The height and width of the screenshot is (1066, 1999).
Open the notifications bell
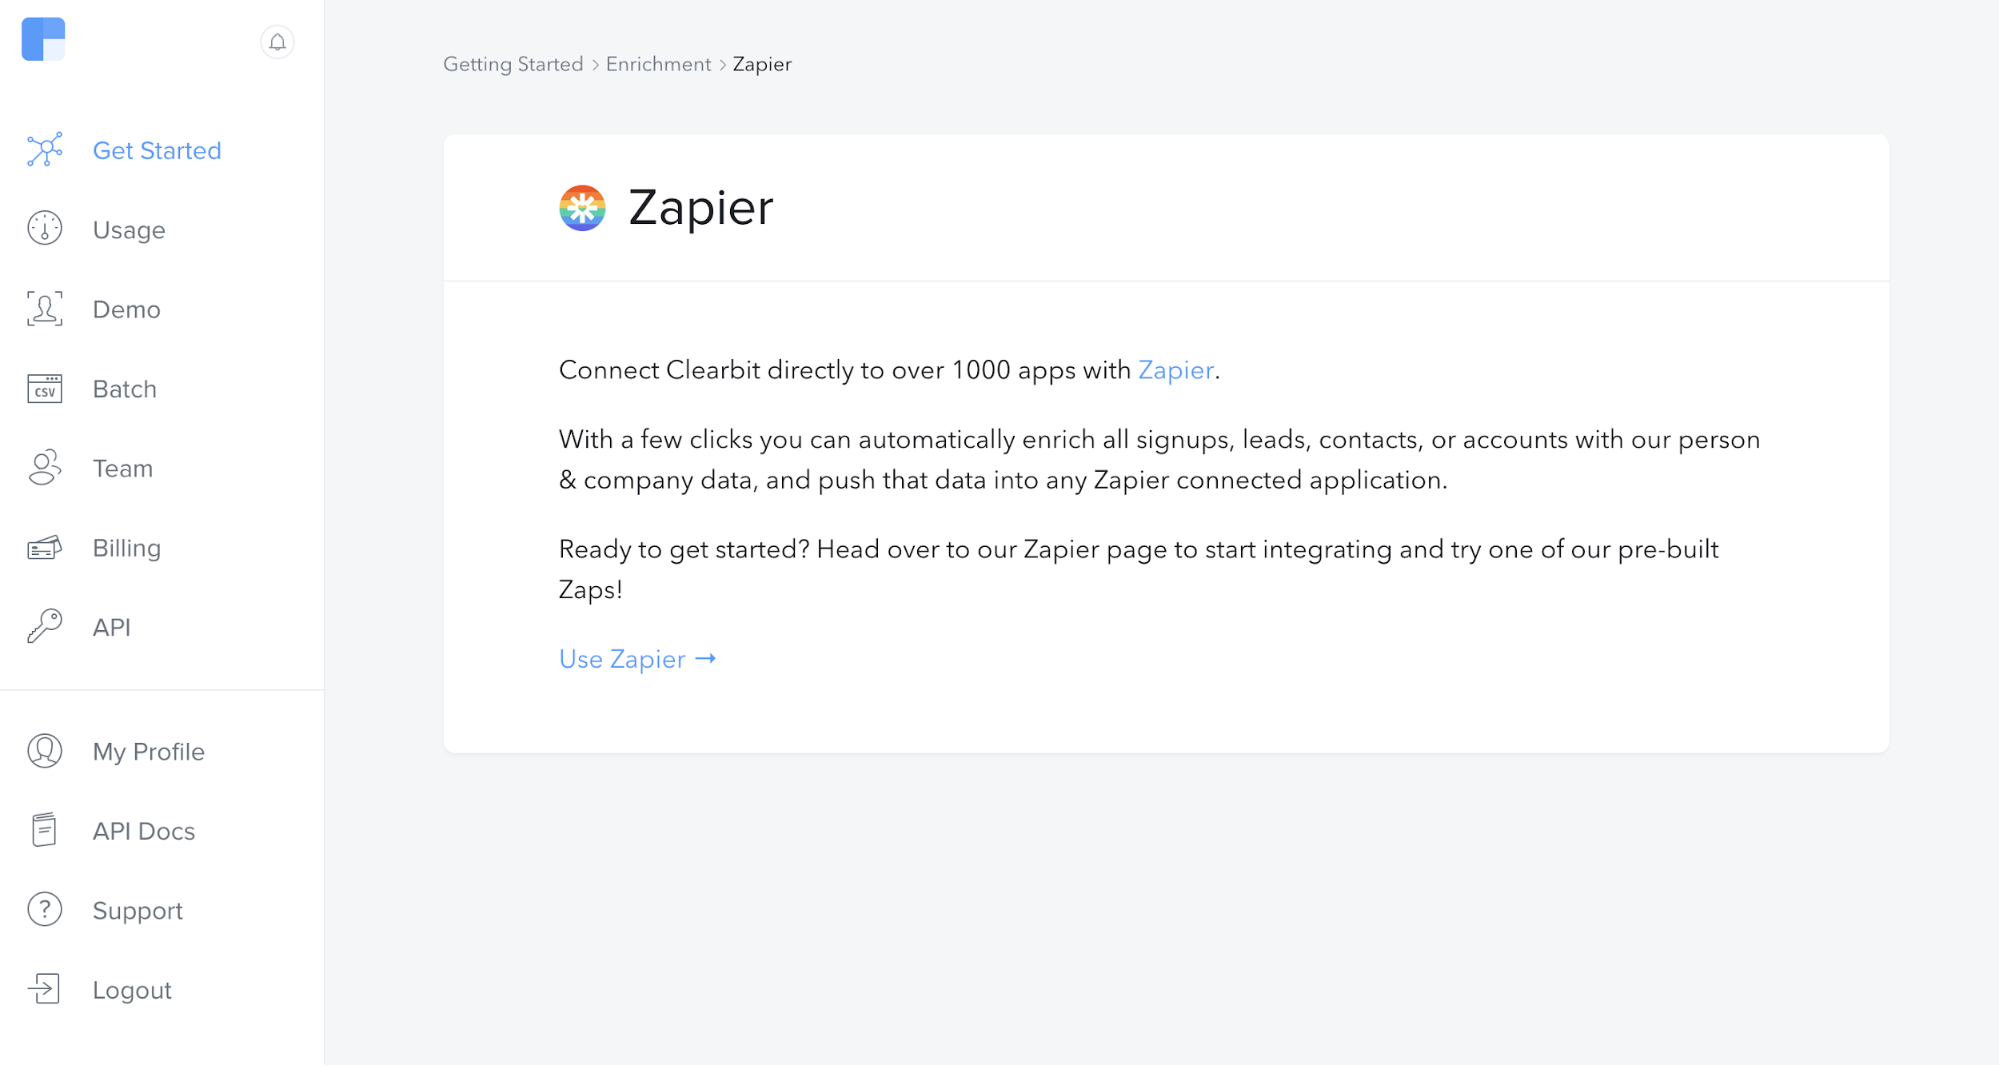(x=277, y=42)
